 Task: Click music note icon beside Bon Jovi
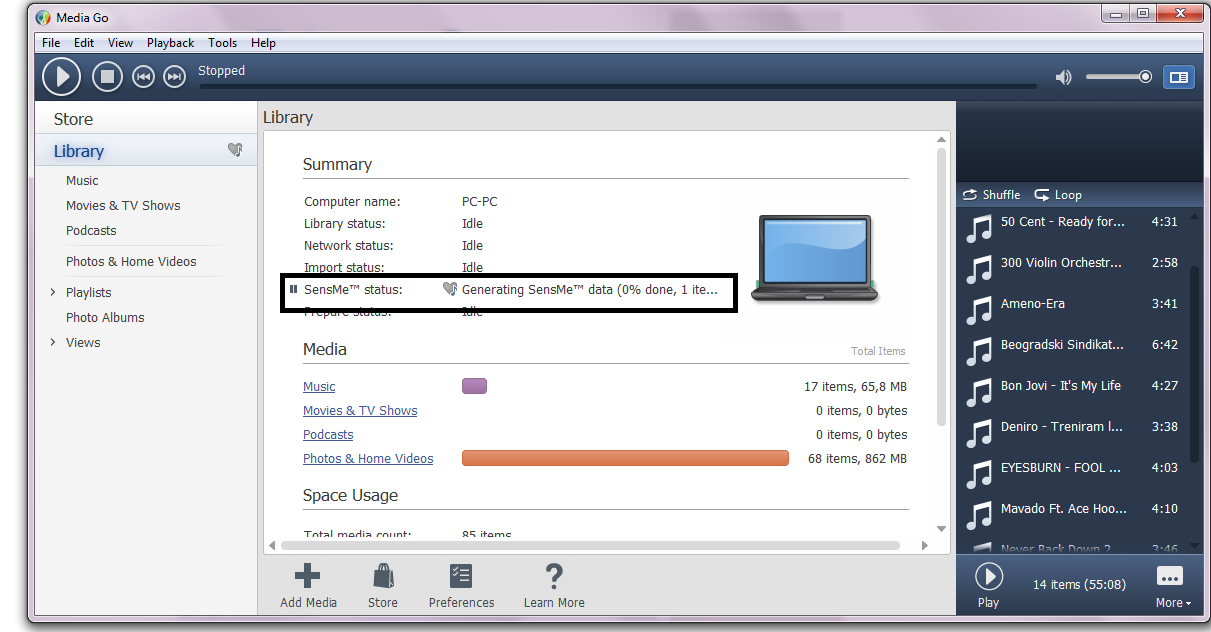pyautogui.click(x=978, y=393)
